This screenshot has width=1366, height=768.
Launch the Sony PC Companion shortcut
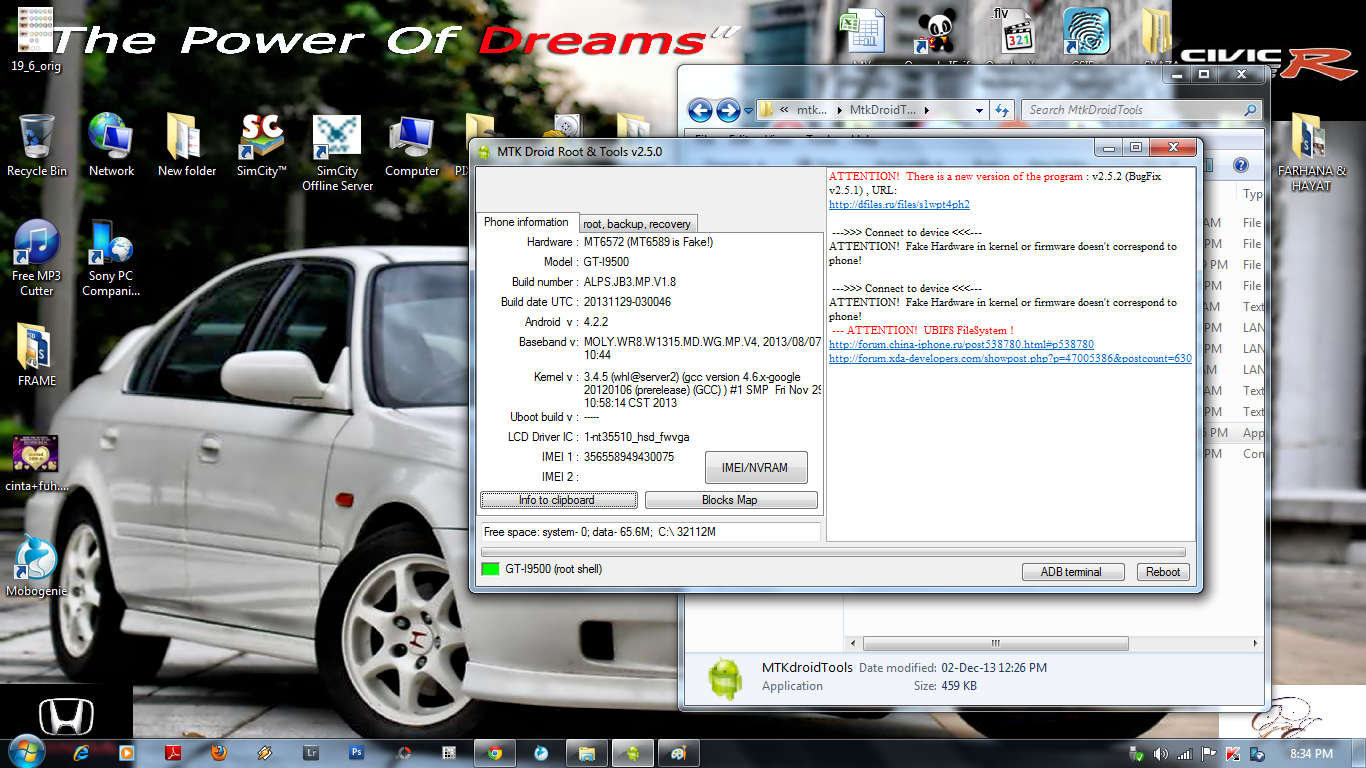111,257
